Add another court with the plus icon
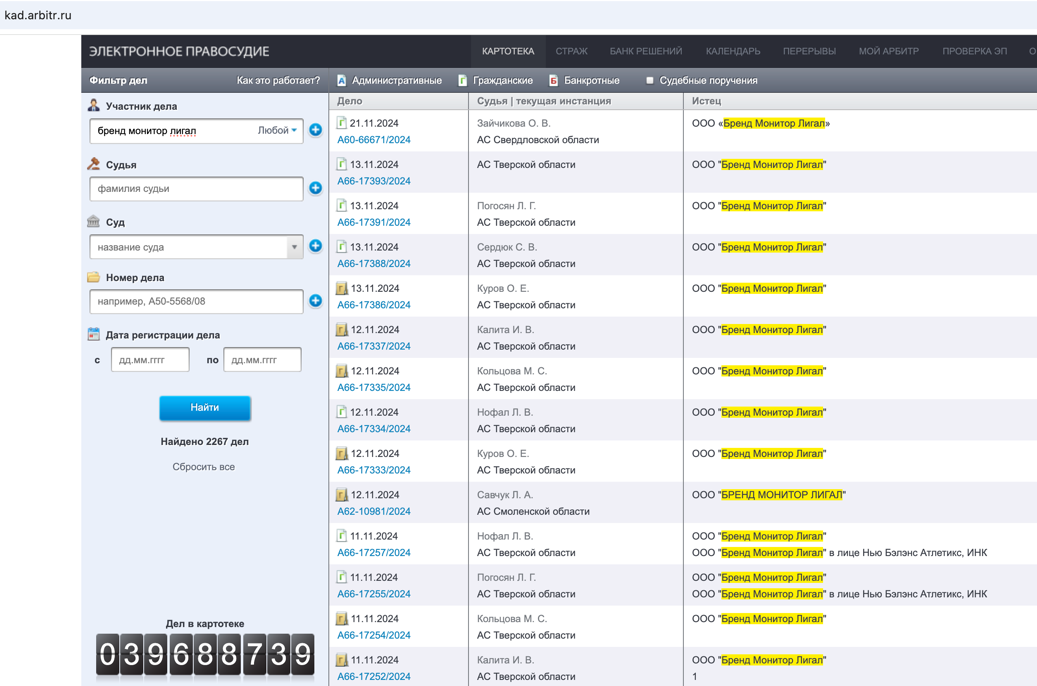 [315, 246]
